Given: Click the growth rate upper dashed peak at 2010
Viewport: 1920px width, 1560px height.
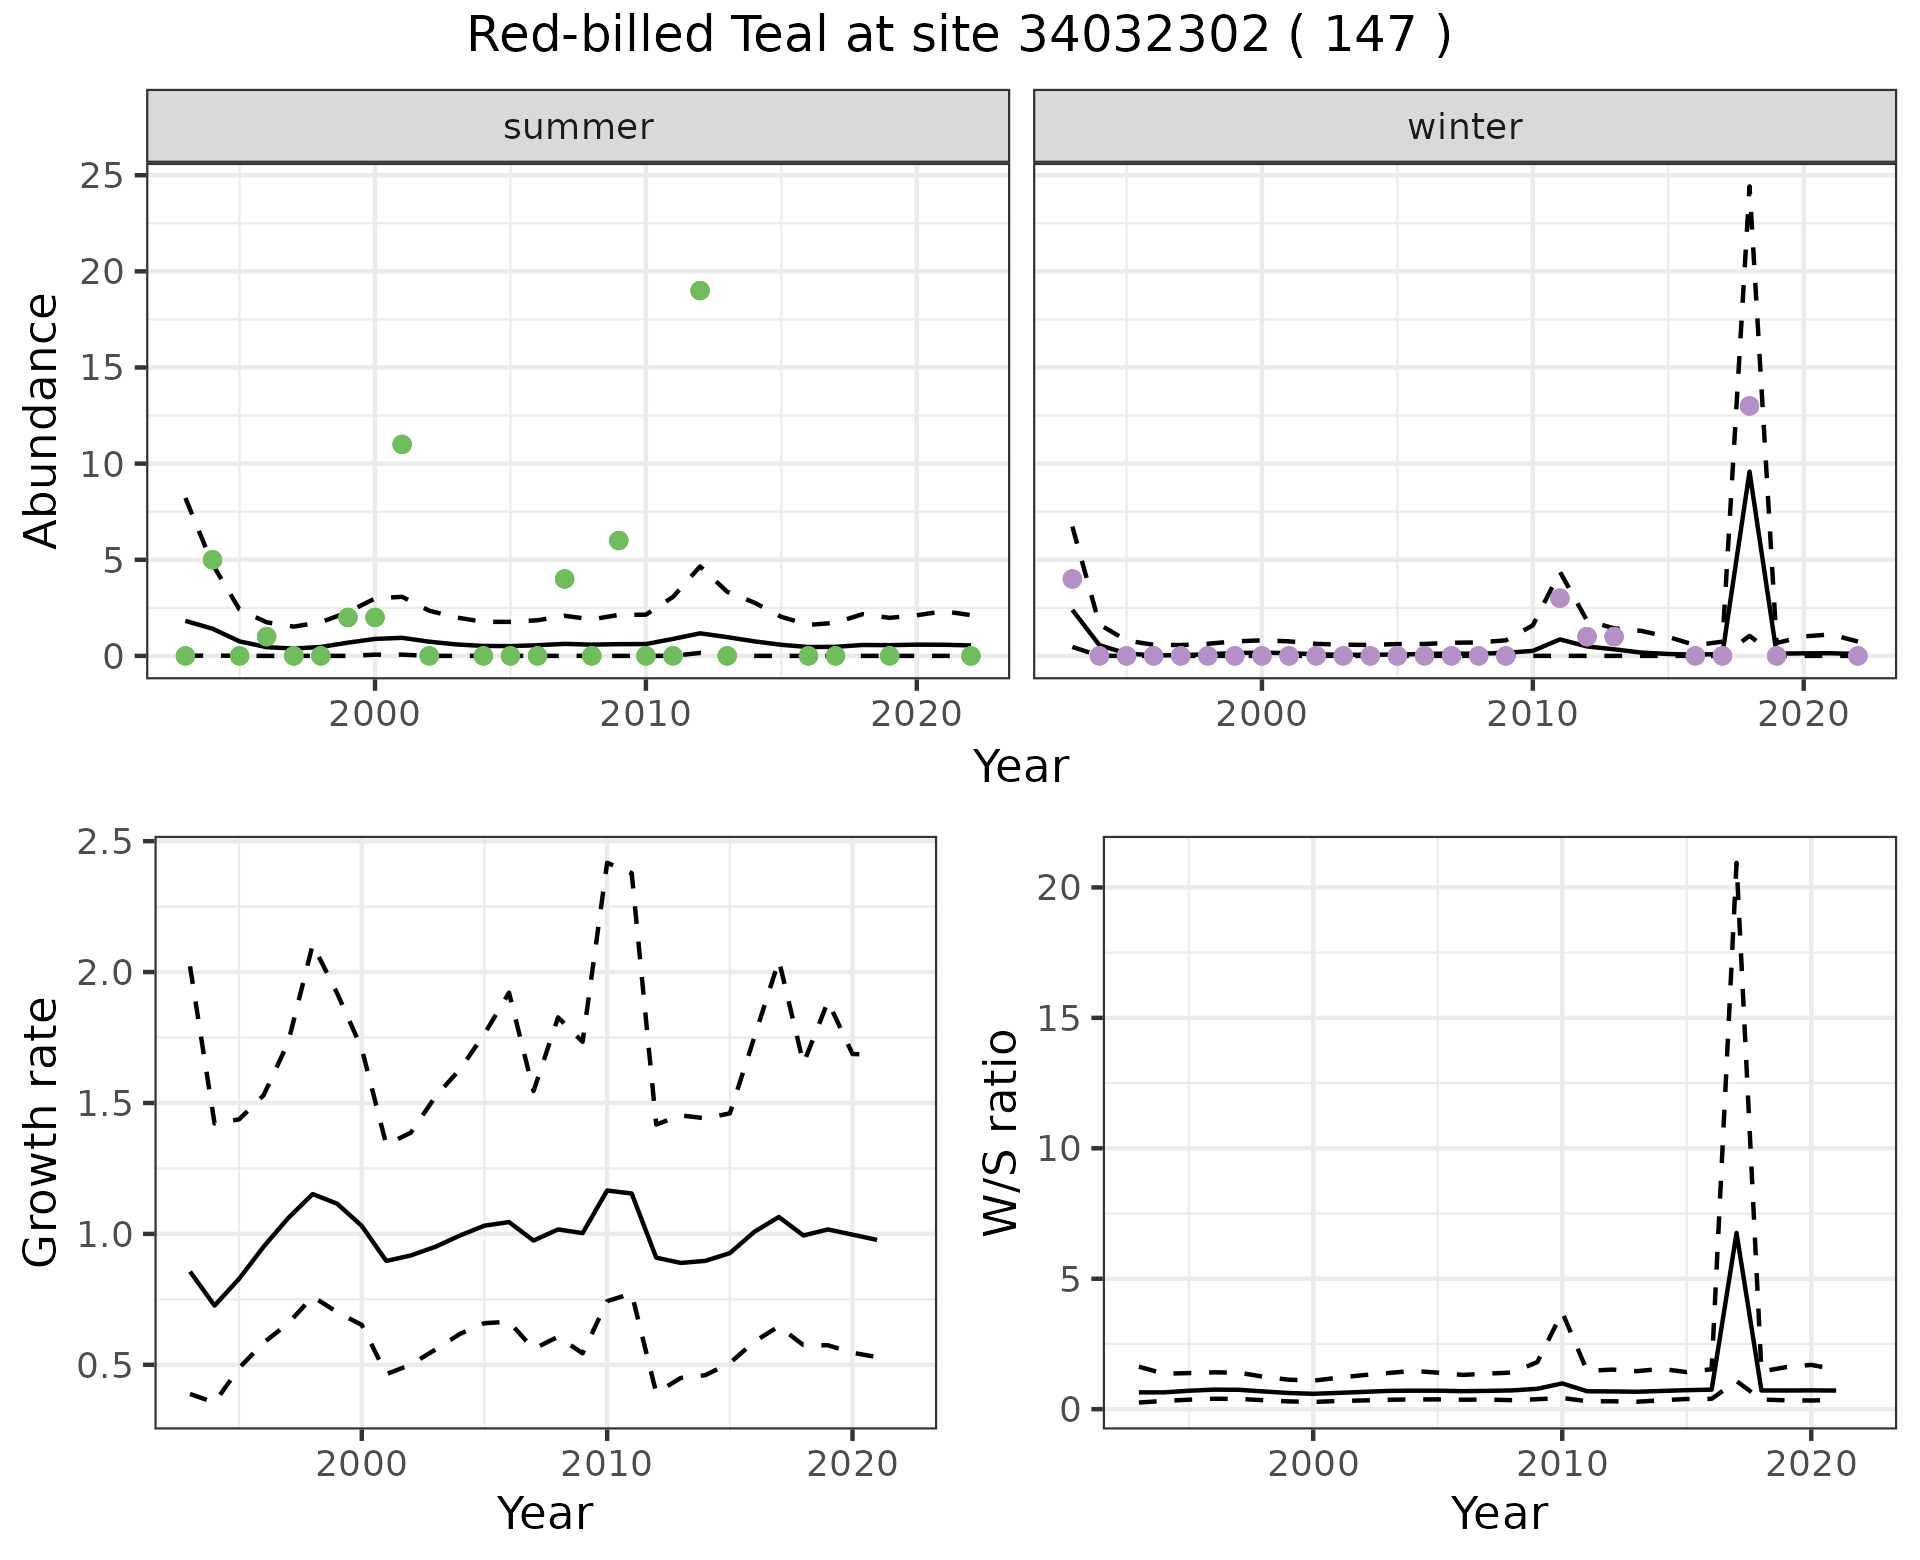Looking at the screenshot, I should (608, 862).
